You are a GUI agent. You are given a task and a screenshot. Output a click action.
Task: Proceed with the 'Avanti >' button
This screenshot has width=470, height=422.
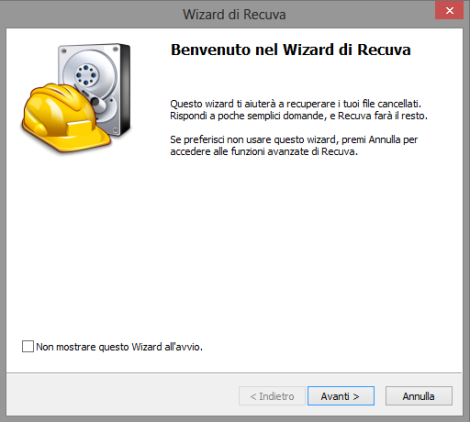coord(341,396)
